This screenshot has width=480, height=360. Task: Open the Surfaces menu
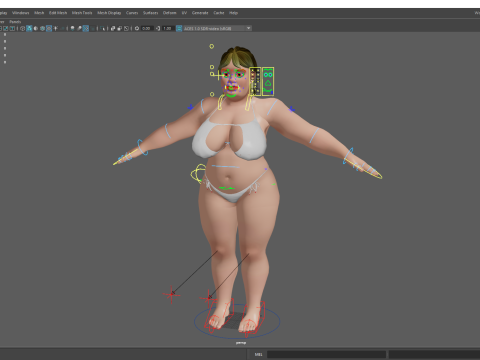tap(150, 13)
